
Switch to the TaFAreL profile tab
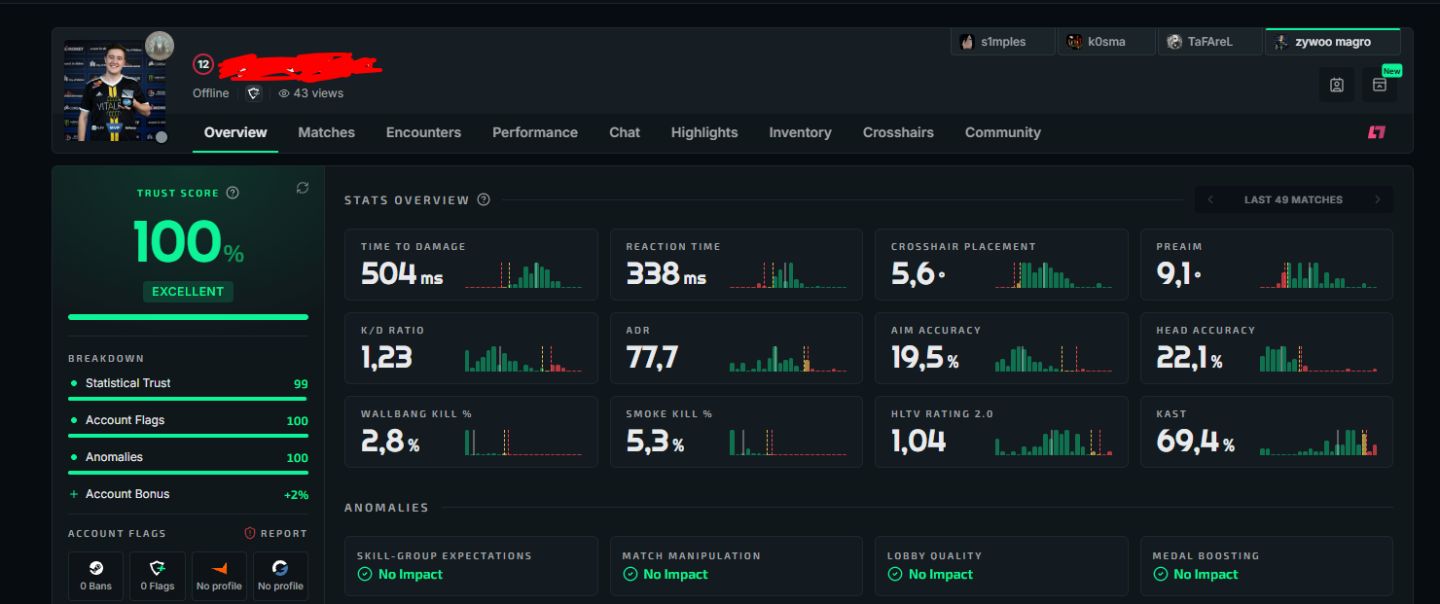coord(1211,42)
